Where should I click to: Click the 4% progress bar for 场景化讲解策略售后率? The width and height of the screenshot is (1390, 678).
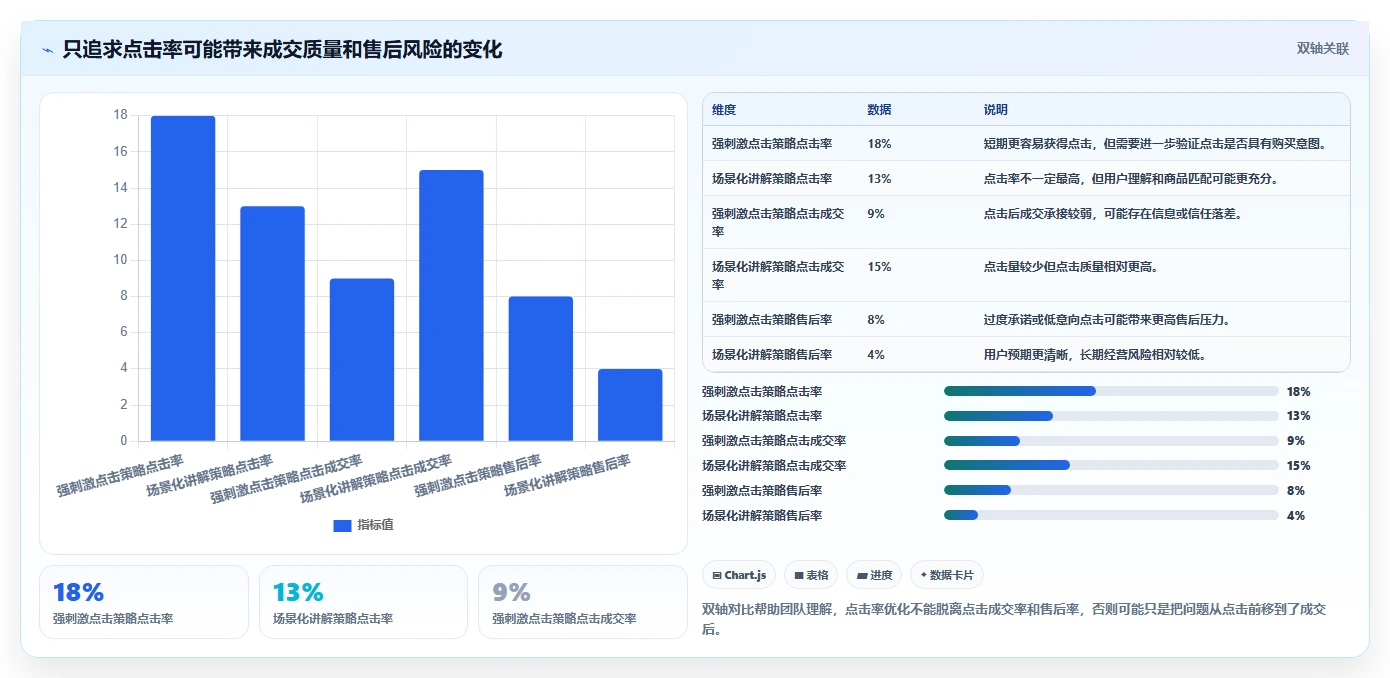[1111, 515]
